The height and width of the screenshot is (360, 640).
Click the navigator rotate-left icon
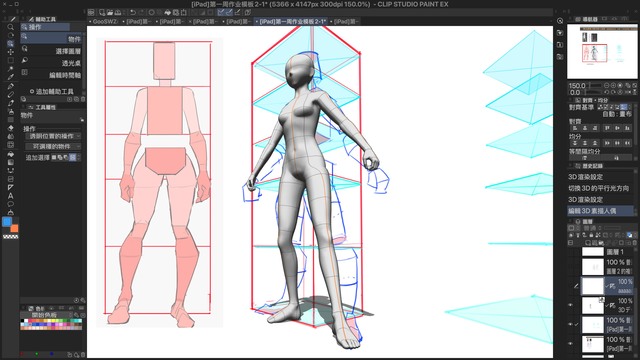pos(607,92)
